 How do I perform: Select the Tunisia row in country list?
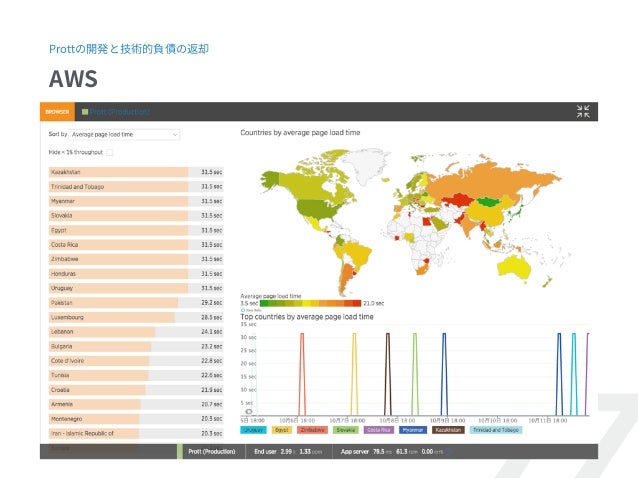pyautogui.click(x=136, y=375)
